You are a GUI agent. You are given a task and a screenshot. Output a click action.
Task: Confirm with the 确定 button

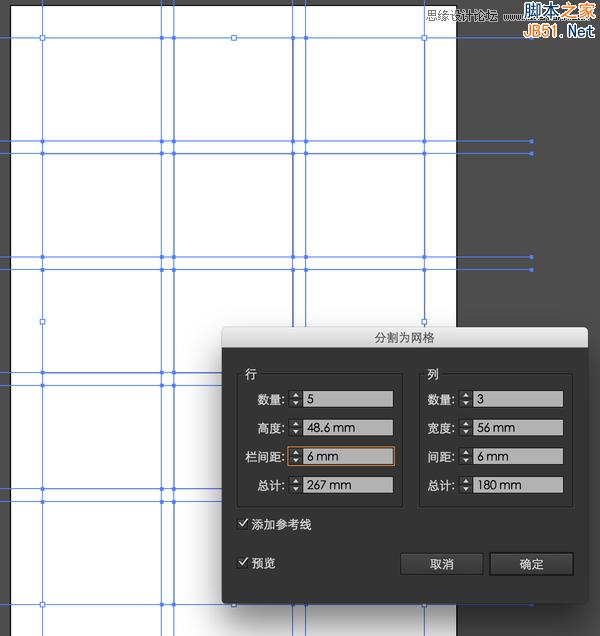(531, 564)
